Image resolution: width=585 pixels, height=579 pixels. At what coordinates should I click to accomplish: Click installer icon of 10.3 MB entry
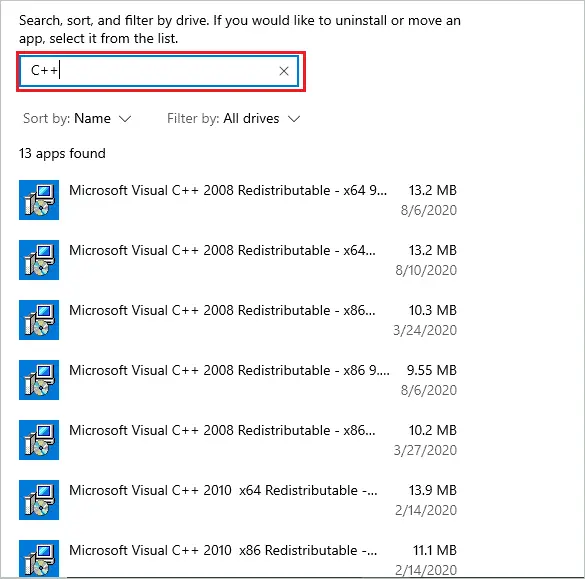(x=39, y=320)
